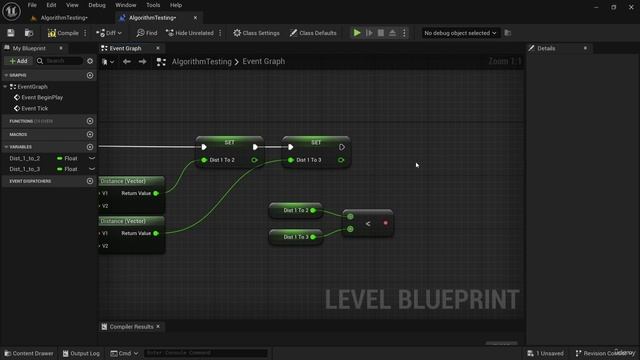Open Compile options menu dots
This screenshot has height=360, width=640.
click(85, 33)
